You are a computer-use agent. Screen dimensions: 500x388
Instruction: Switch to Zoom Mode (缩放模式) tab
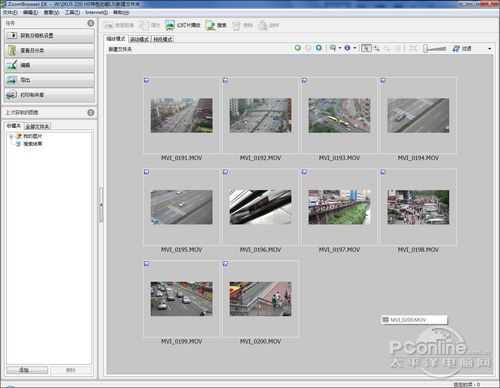click(x=116, y=39)
